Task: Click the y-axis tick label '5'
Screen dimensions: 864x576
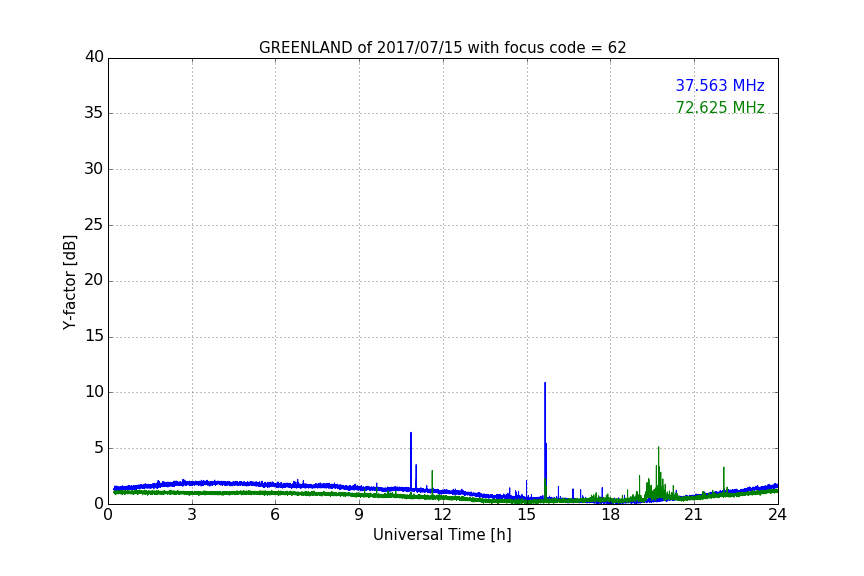Action: click(x=99, y=448)
